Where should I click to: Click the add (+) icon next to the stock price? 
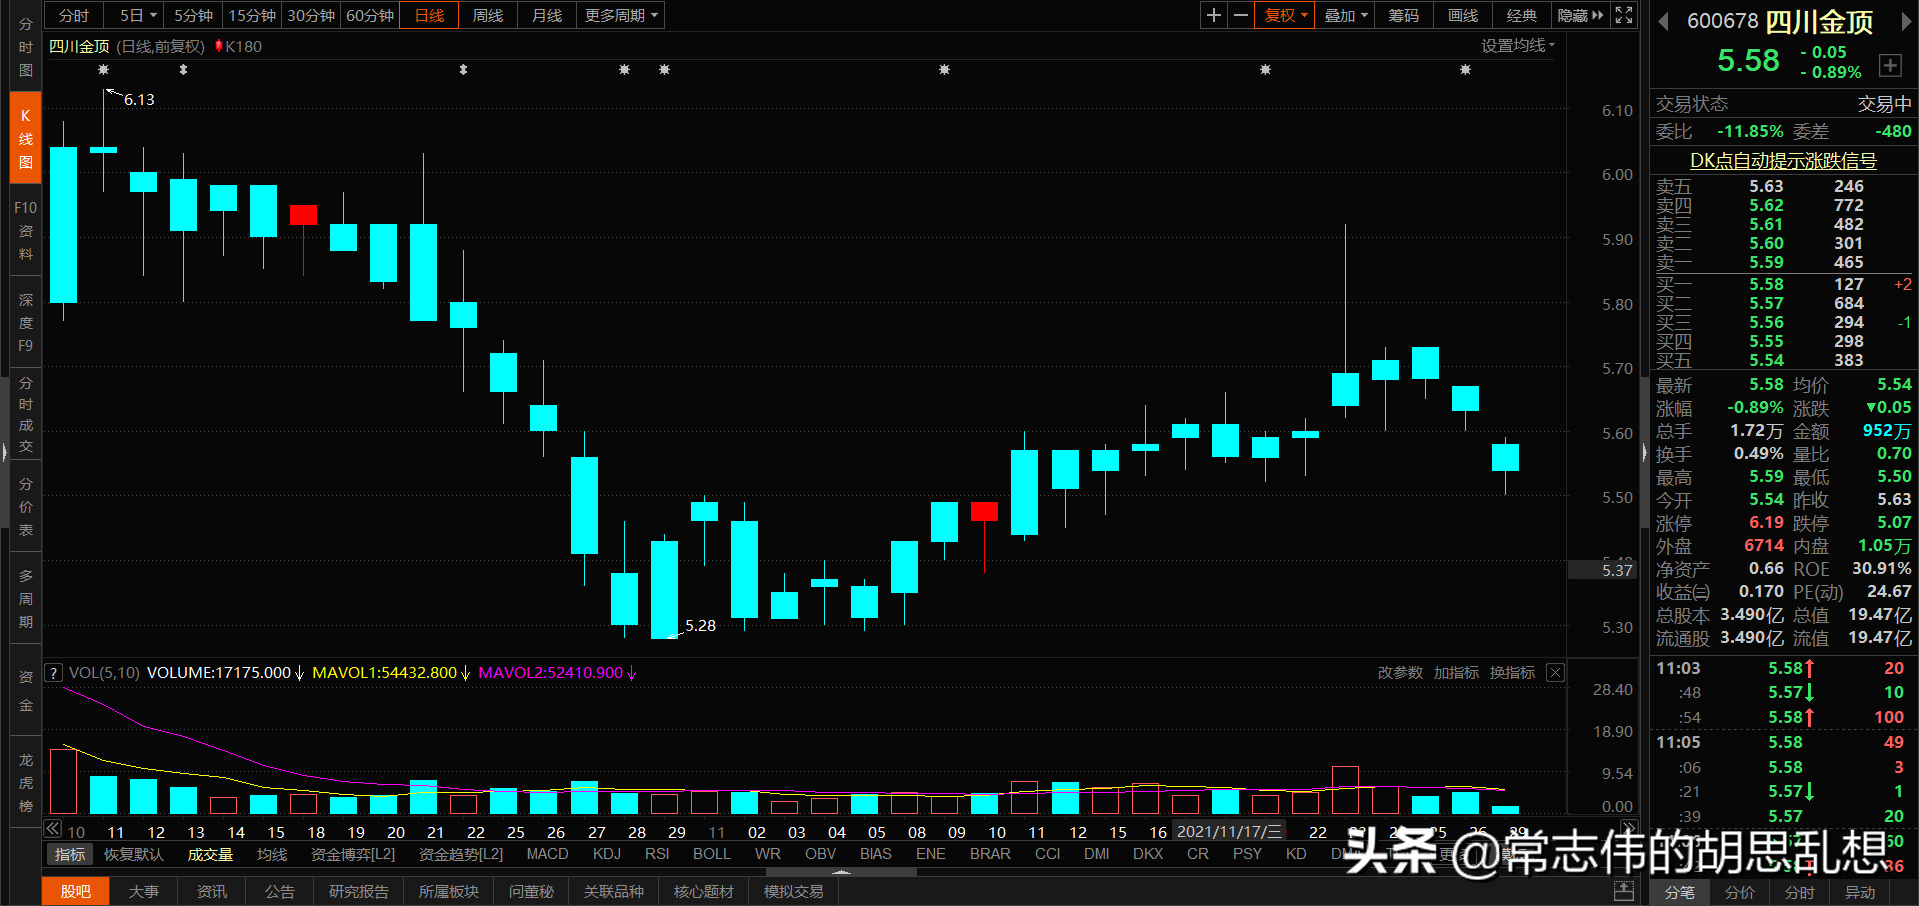click(1891, 65)
